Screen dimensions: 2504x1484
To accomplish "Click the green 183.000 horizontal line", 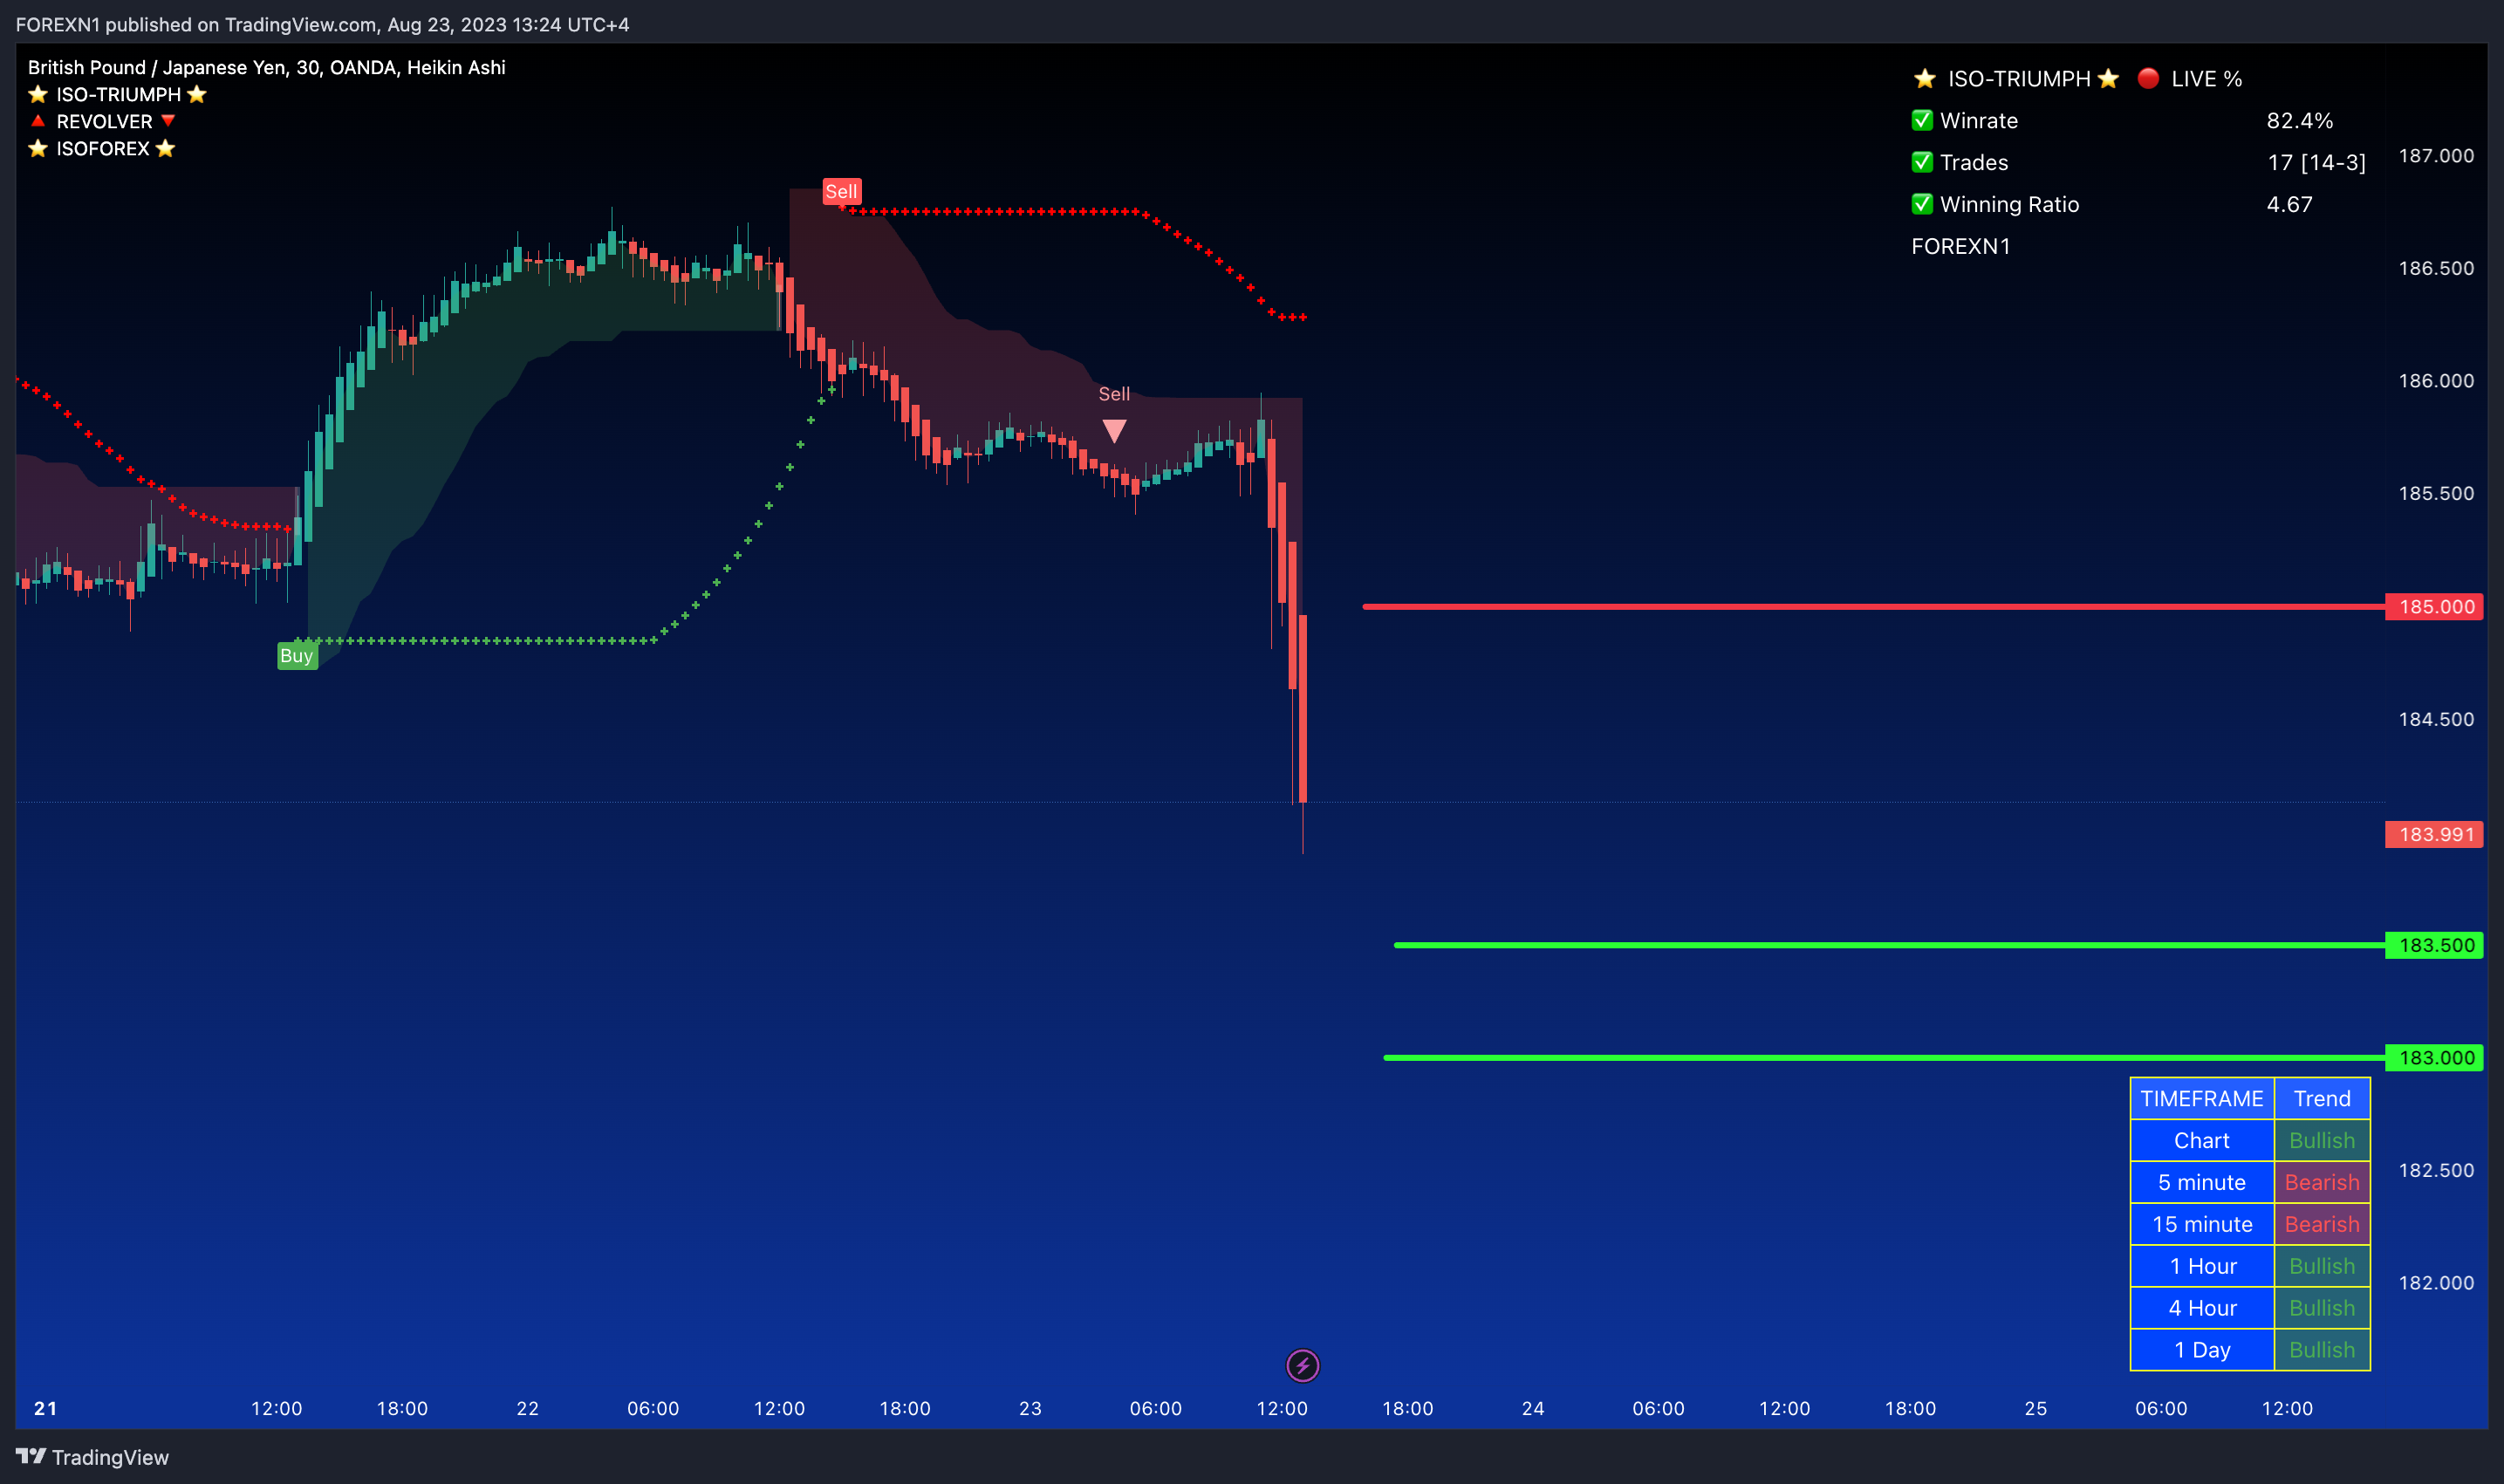I will click(x=1884, y=1058).
